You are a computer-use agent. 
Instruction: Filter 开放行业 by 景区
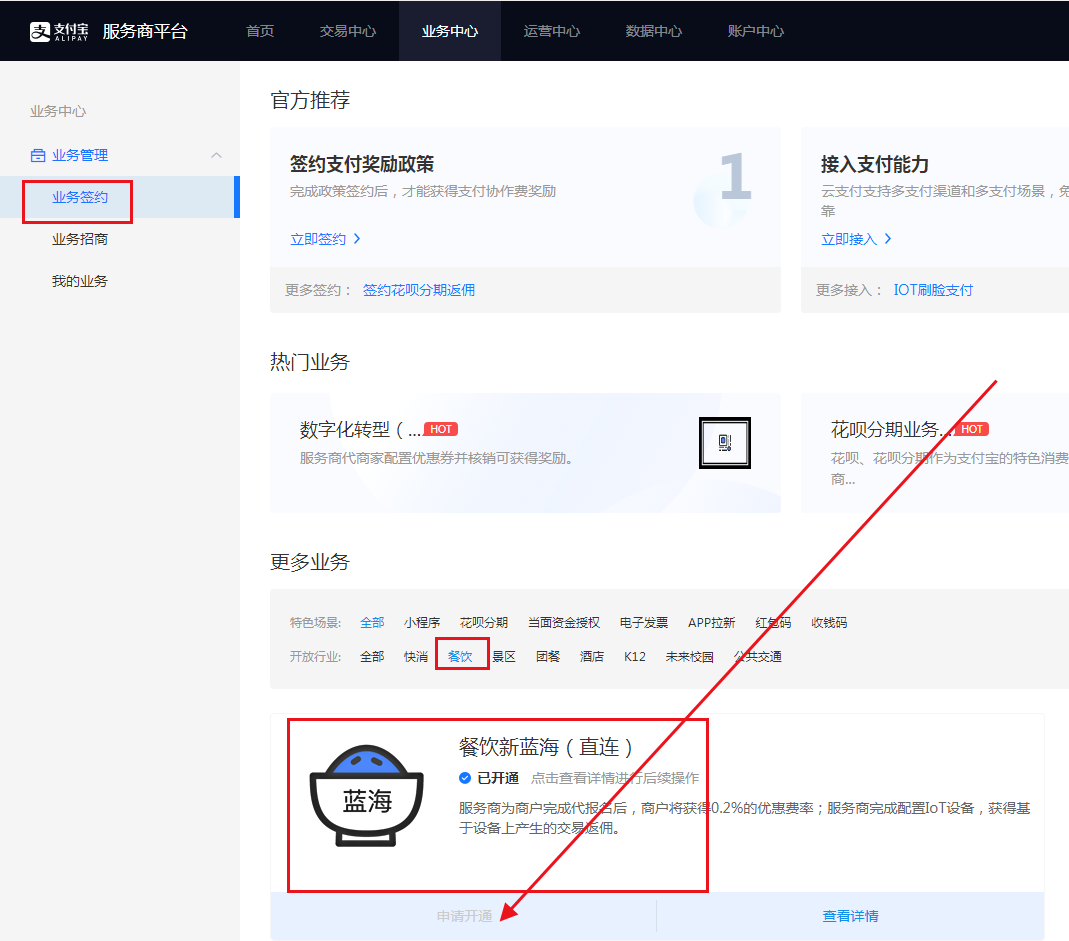[504, 657]
